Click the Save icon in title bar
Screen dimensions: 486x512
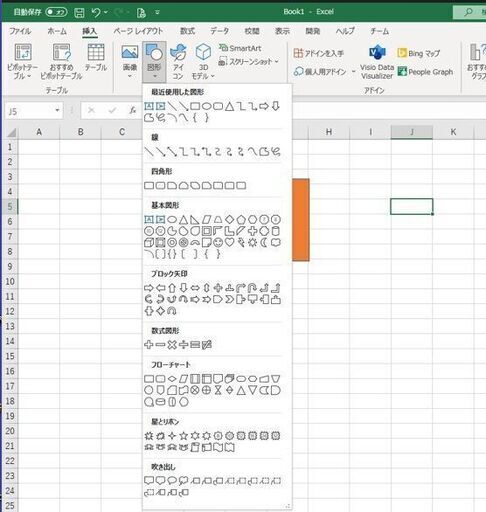(79, 13)
